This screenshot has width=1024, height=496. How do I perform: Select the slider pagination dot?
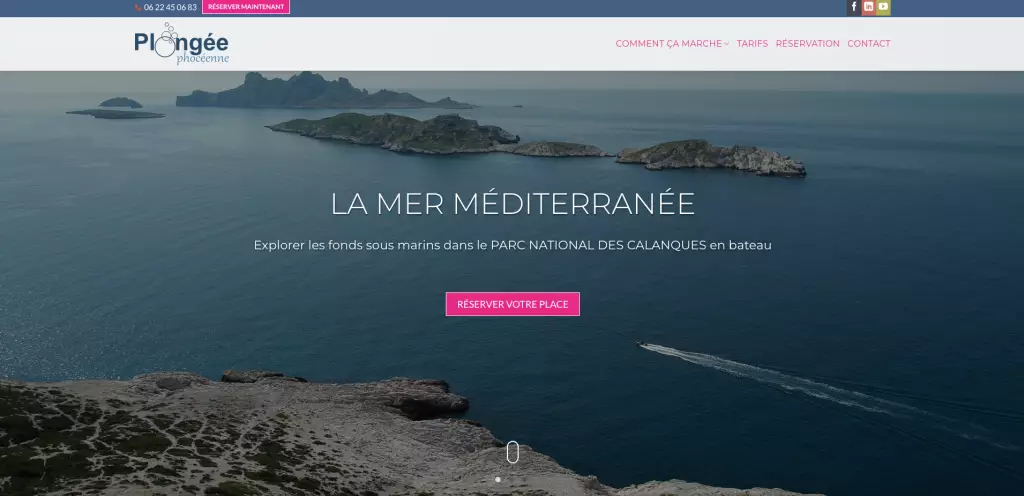click(498, 479)
